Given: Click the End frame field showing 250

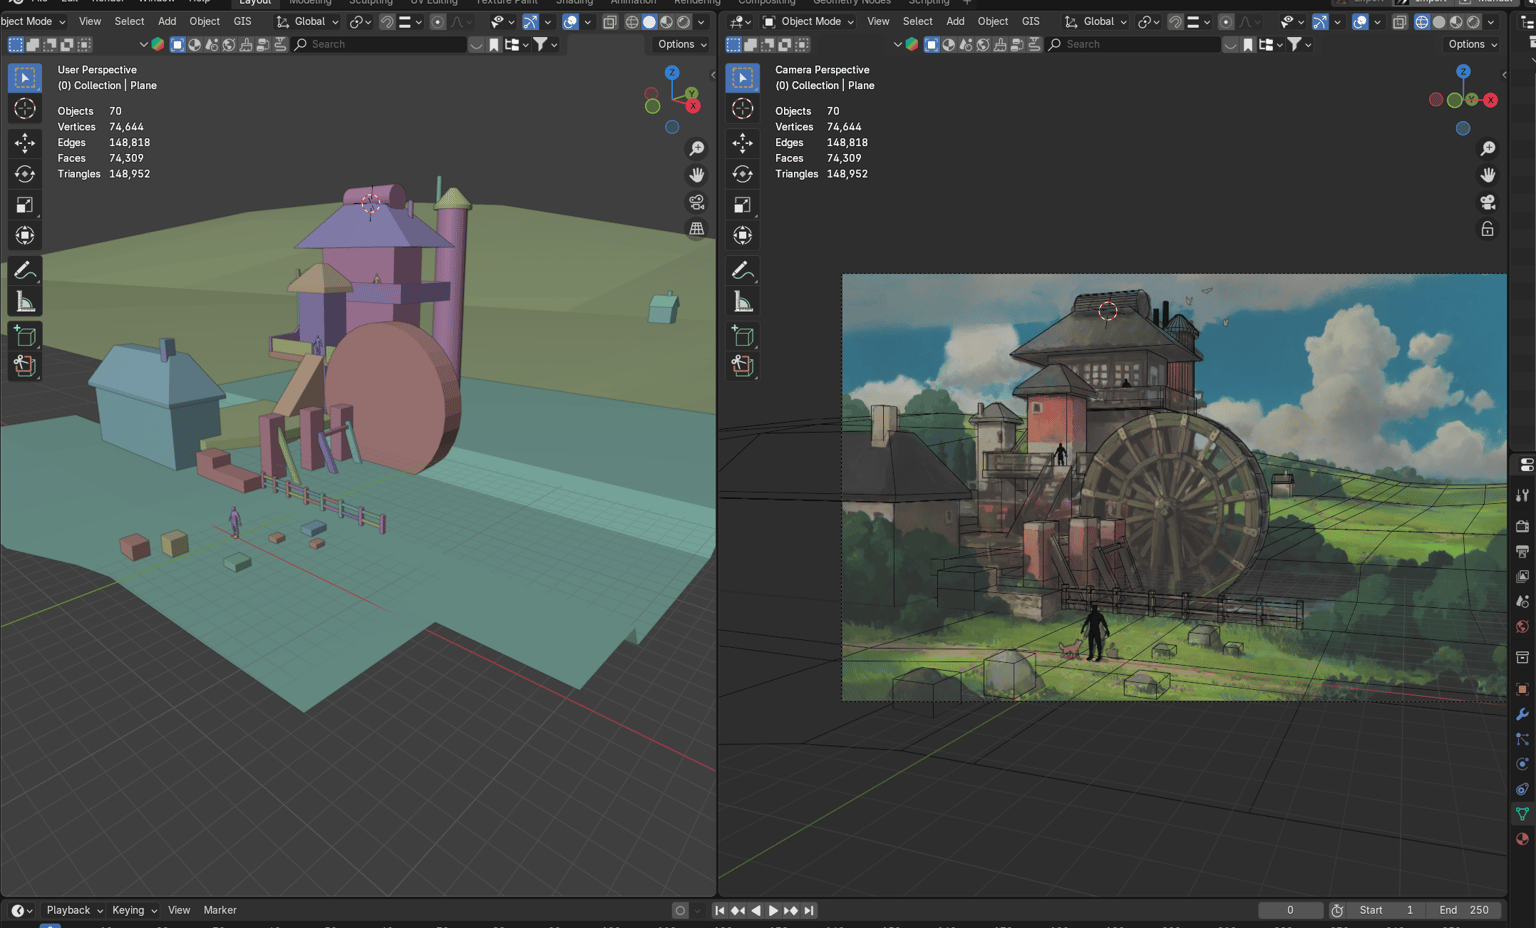Looking at the screenshot, I should (x=1464, y=910).
